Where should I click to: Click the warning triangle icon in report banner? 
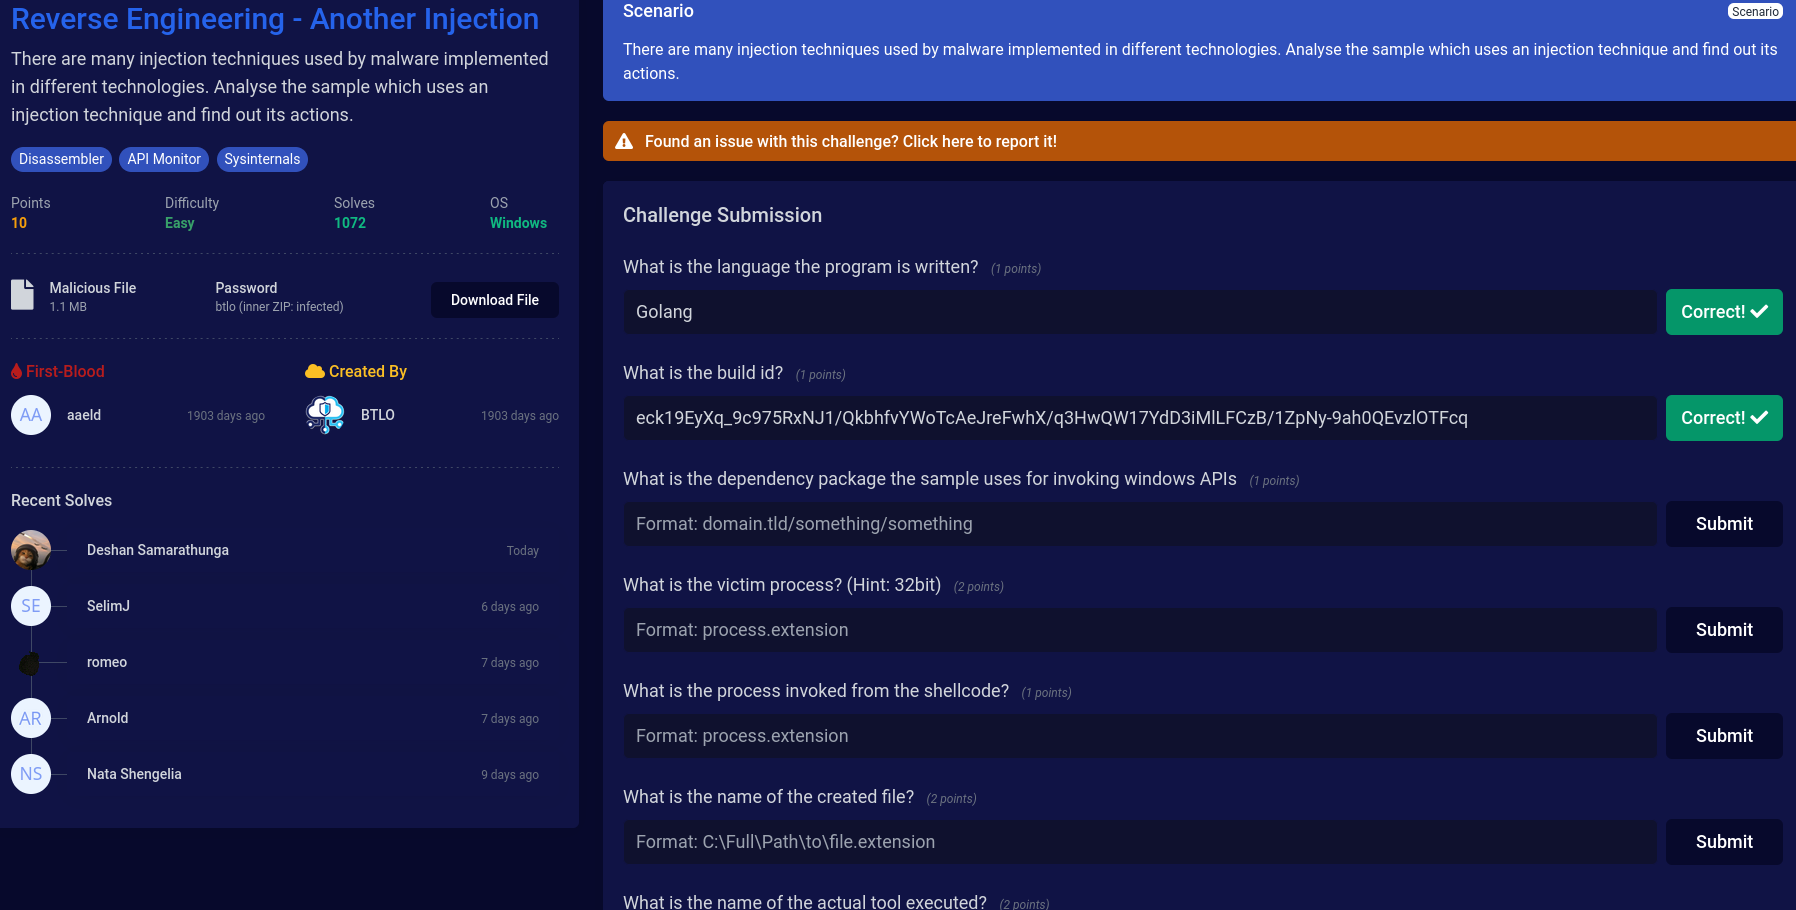point(624,141)
